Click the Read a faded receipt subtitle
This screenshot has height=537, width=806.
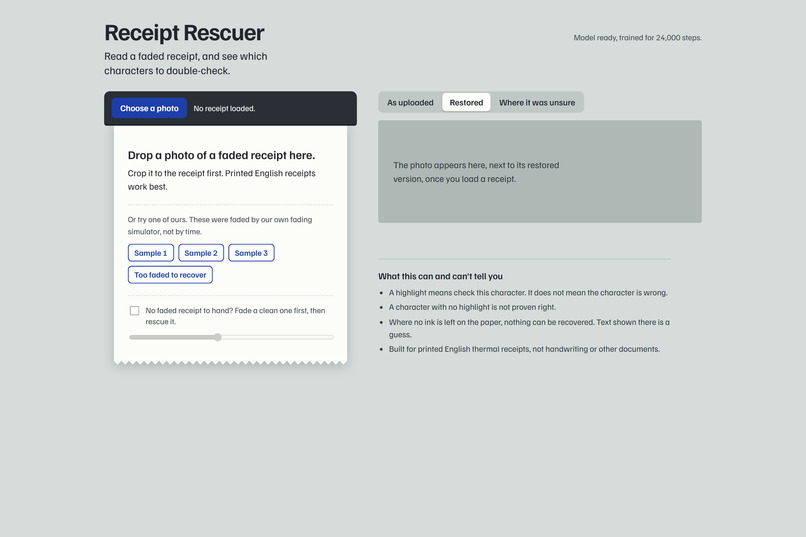pyautogui.click(x=186, y=63)
